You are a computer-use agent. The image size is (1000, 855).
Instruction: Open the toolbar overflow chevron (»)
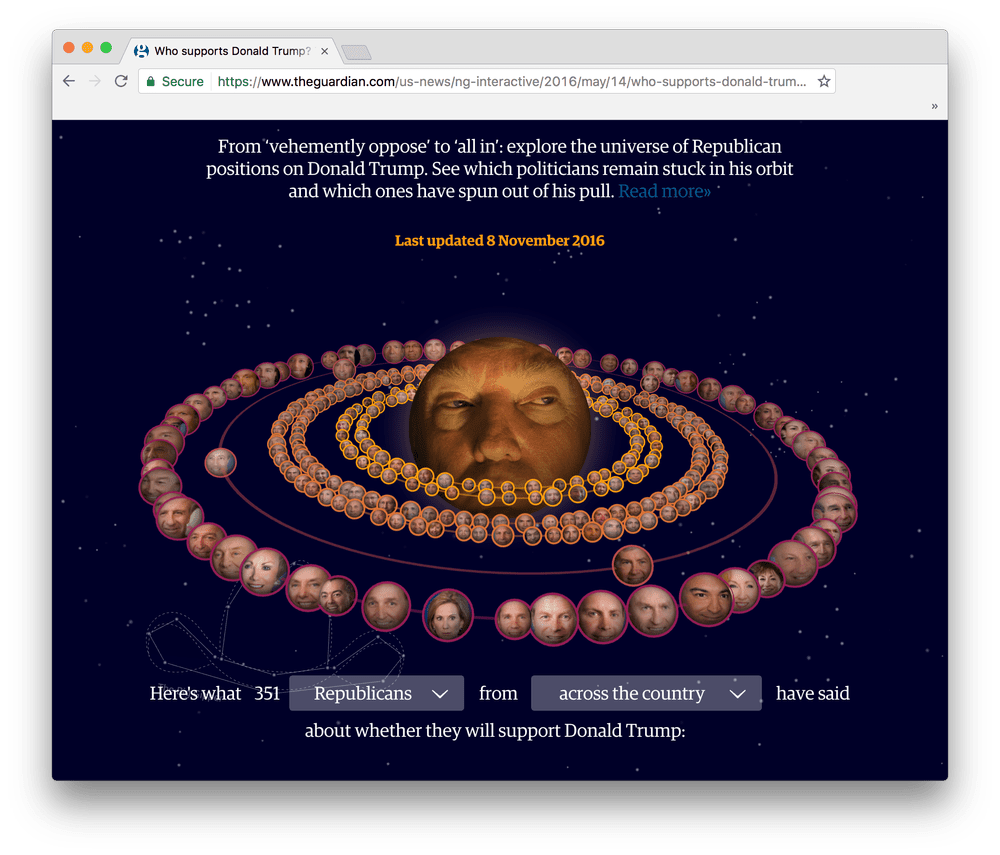click(934, 106)
